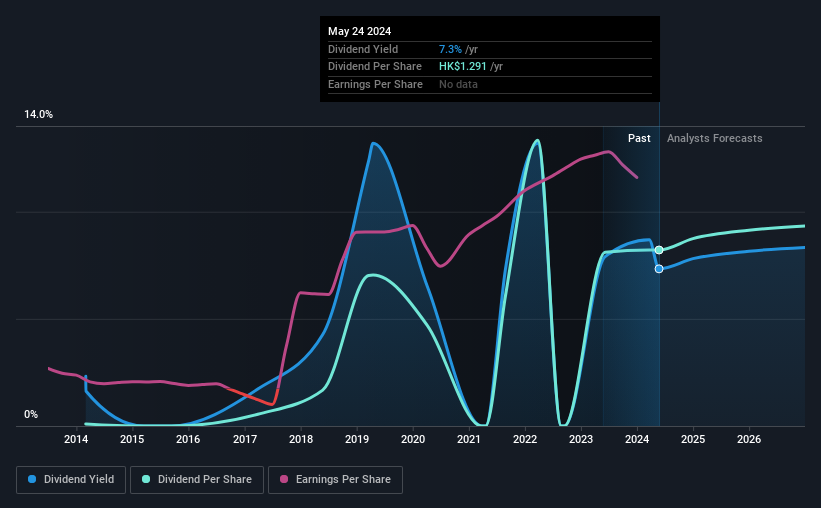Image resolution: width=821 pixels, height=508 pixels.
Task: Click the 2019 x-axis label
Action: 357,439
